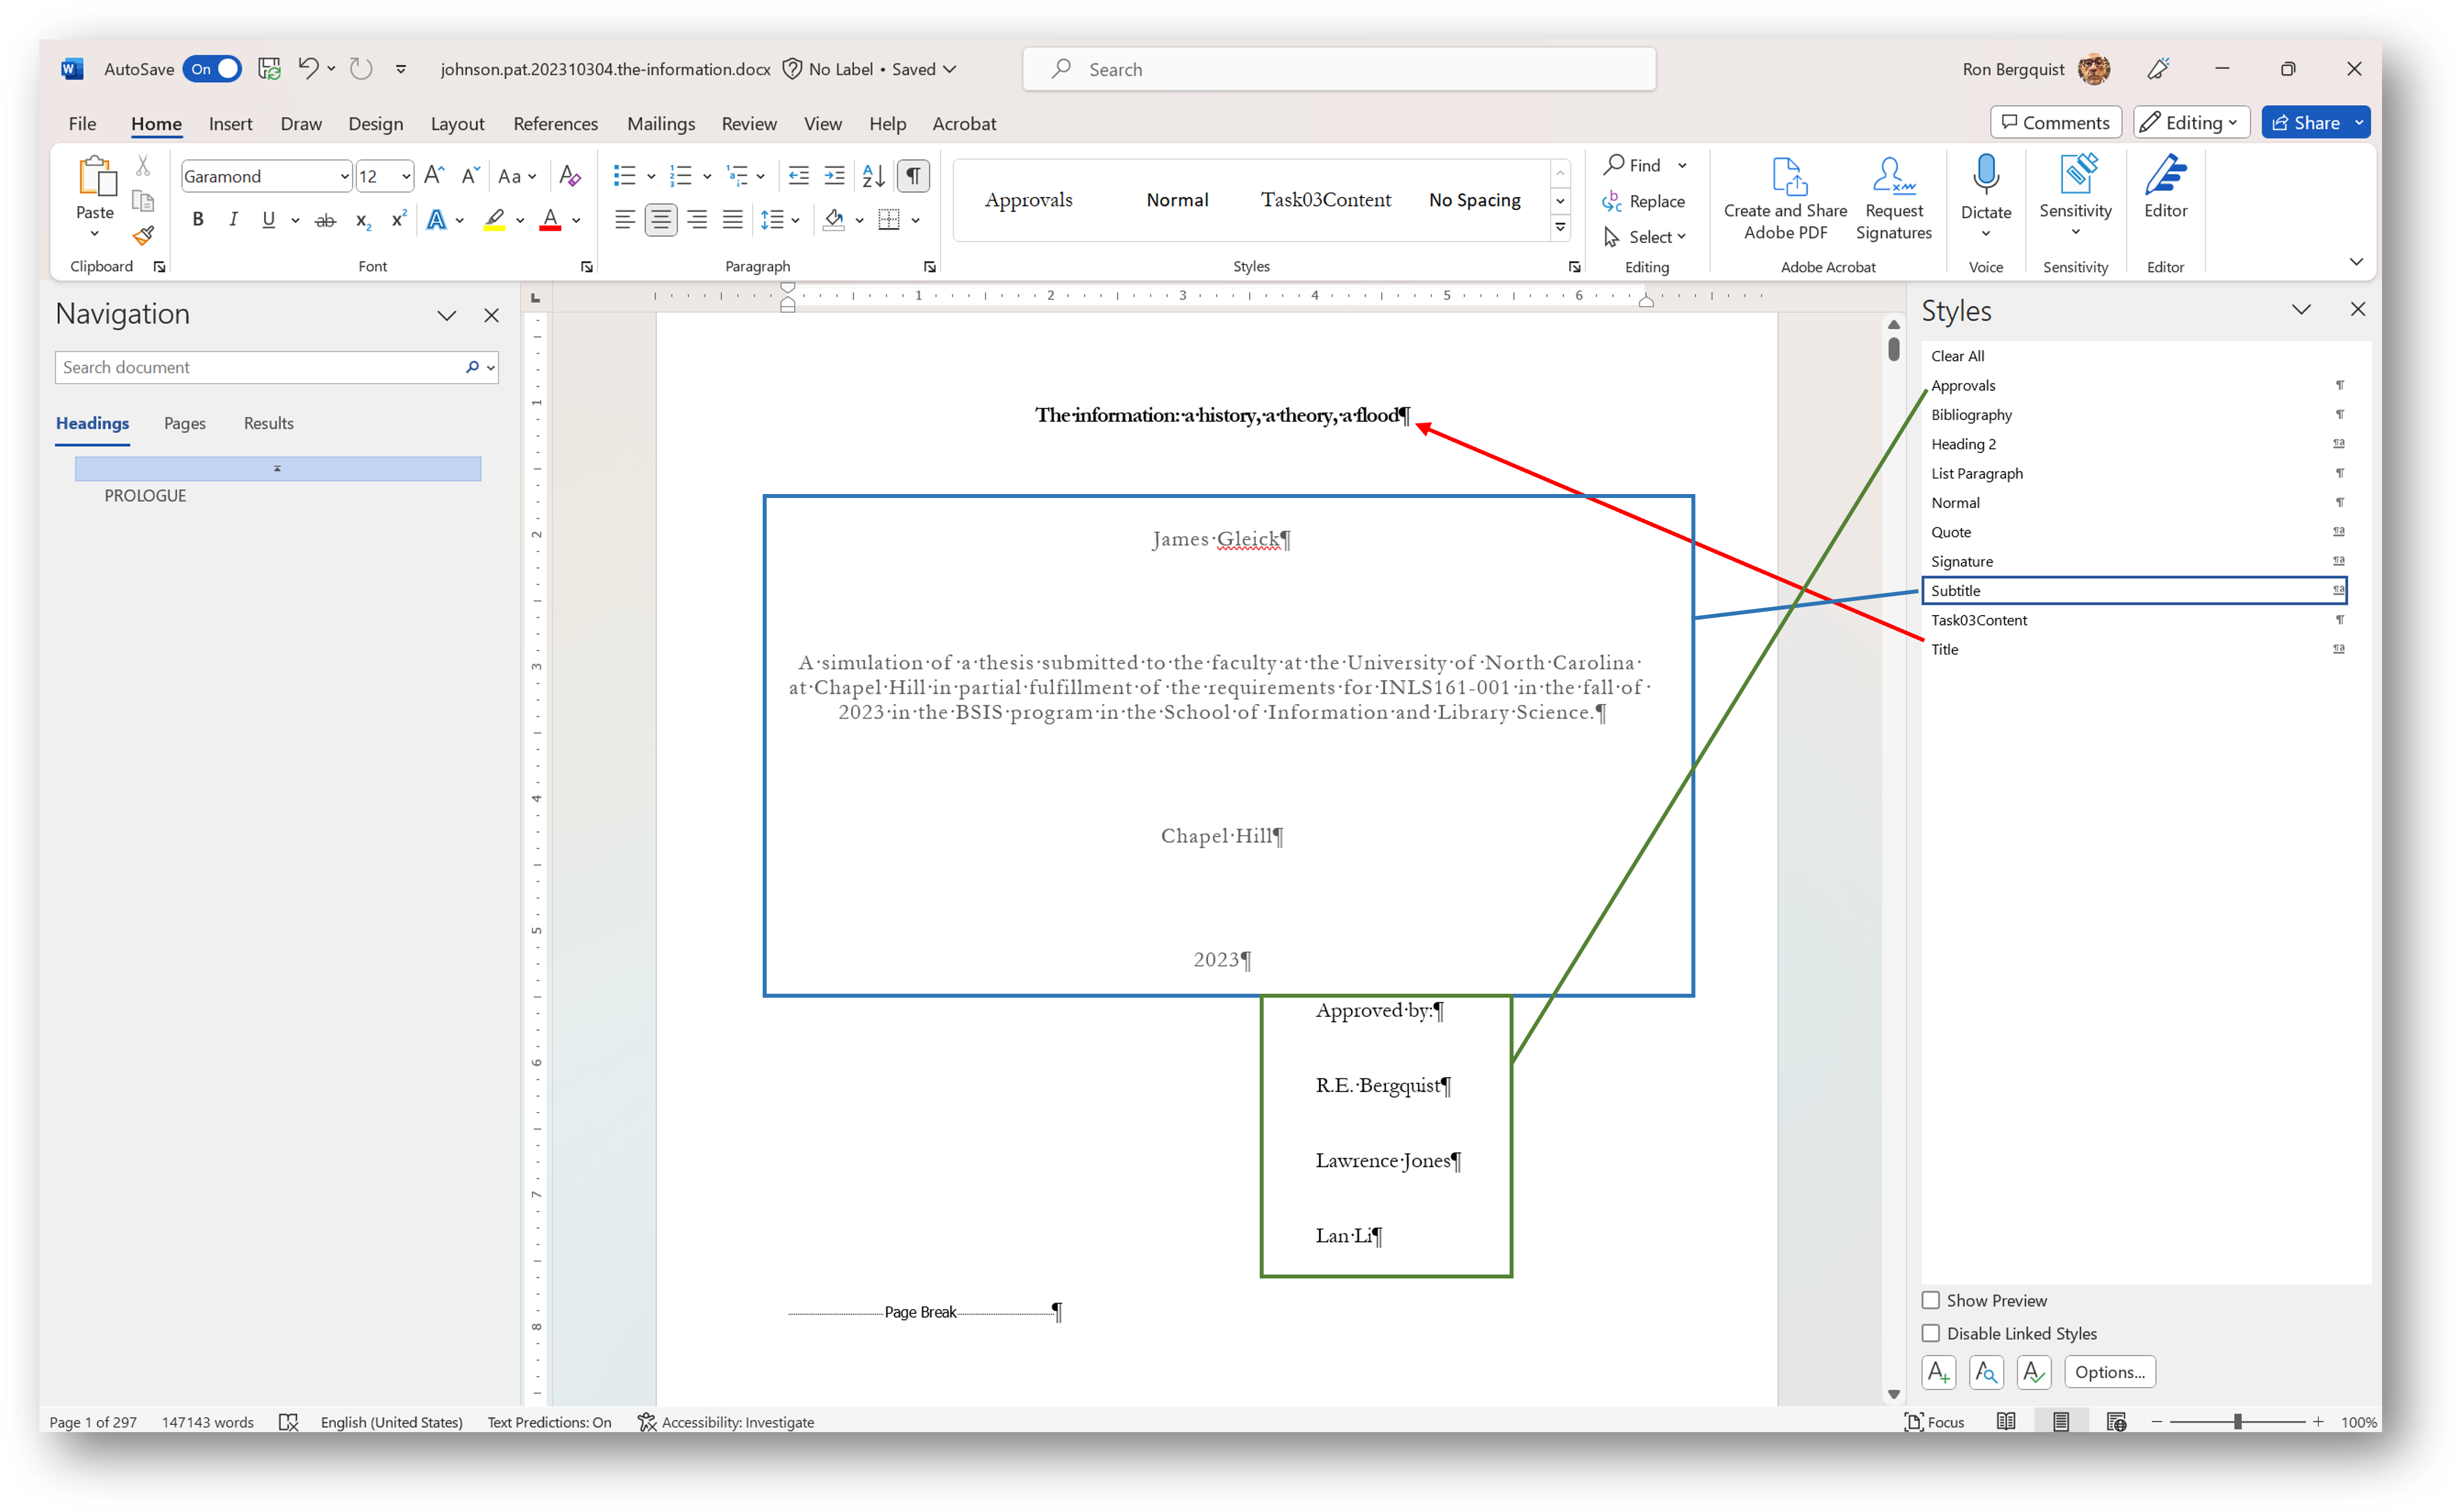
Task: Apply strikethrough formatting
Action: click(325, 219)
